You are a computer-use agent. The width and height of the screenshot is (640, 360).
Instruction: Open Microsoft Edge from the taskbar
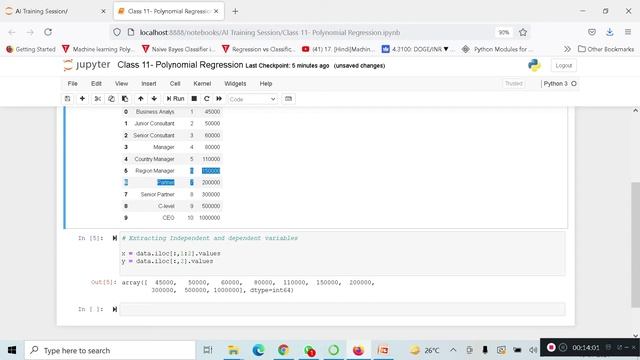tap(258, 350)
